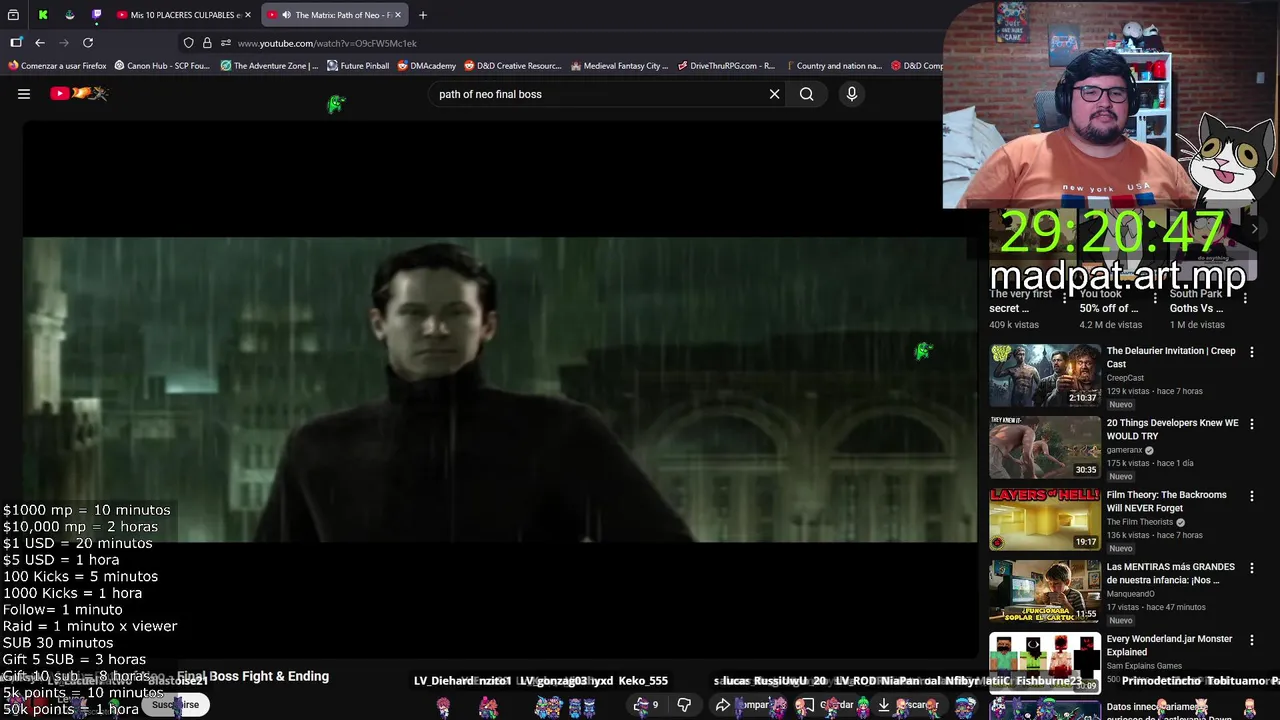Image resolution: width=1280 pixels, height=720 pixels.
Task: Open Las MENTIRAS más GRANDES thumbnail
Action: coord(1045,591)
